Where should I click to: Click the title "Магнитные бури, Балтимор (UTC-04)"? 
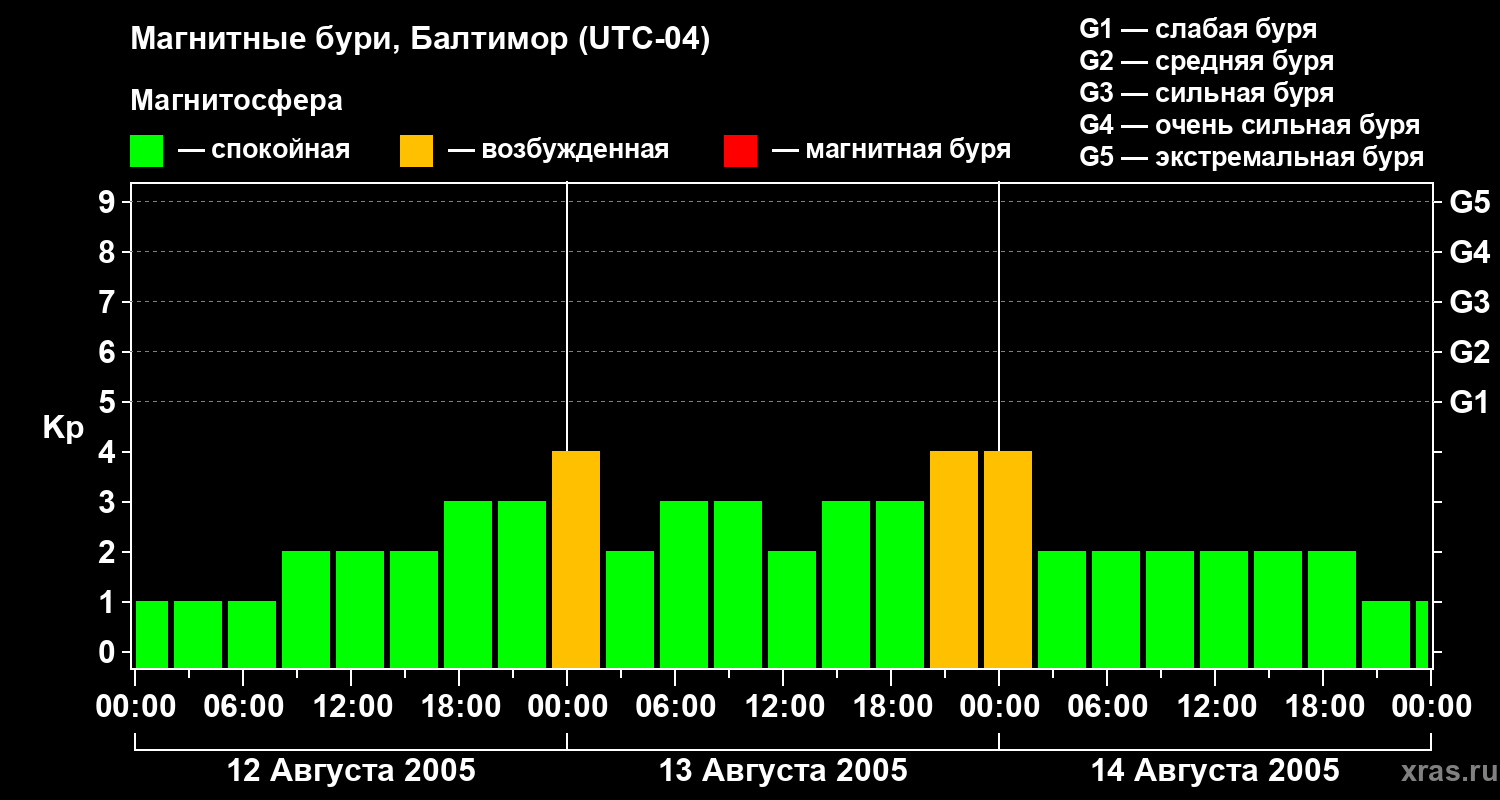point(420,40)
